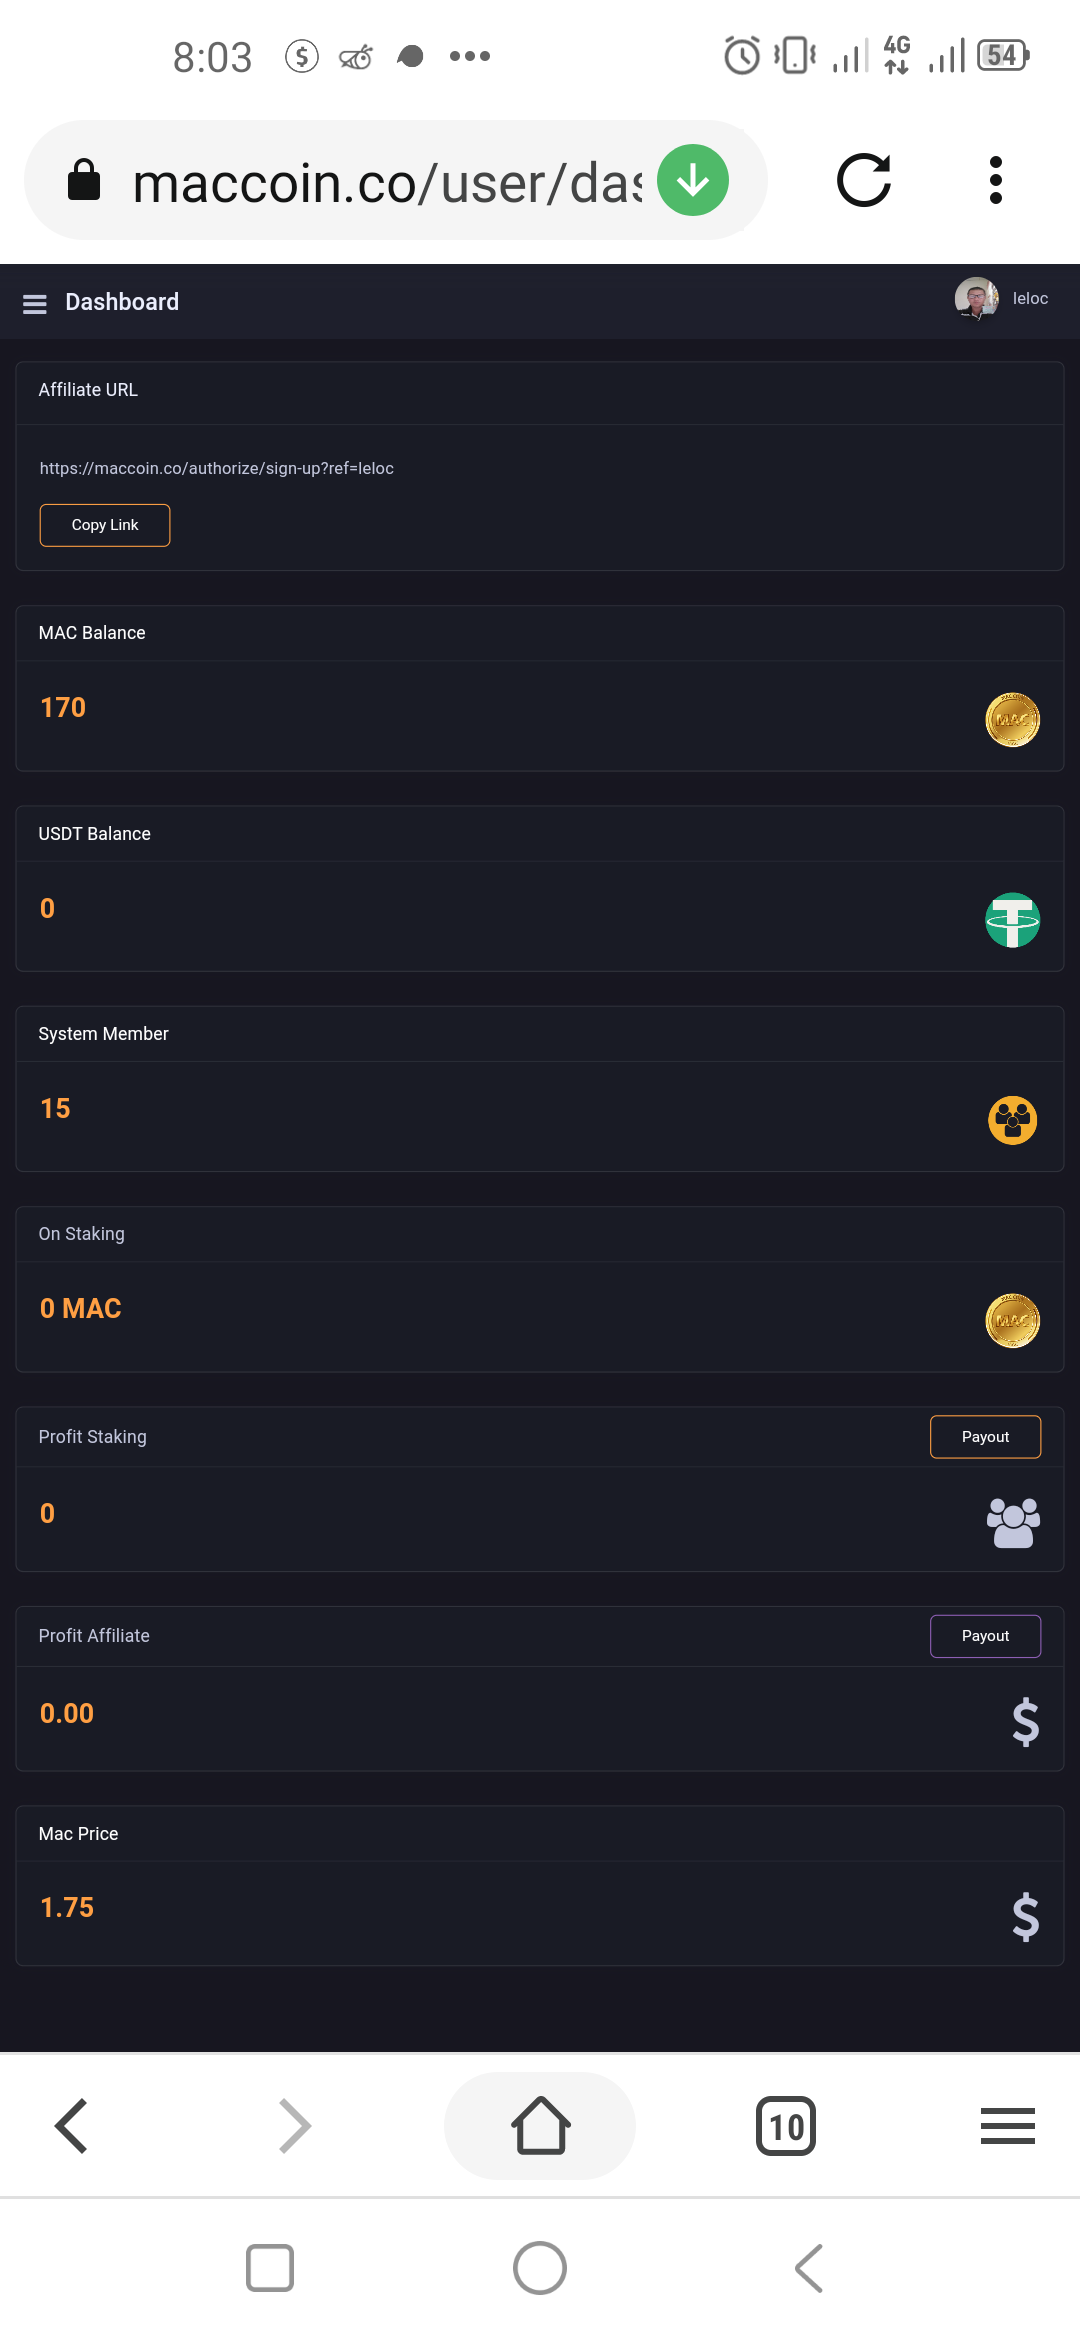Click the leloc profile avatar
The height and width of the screenshot is (2340, 1080).
(x=976, y=299)
